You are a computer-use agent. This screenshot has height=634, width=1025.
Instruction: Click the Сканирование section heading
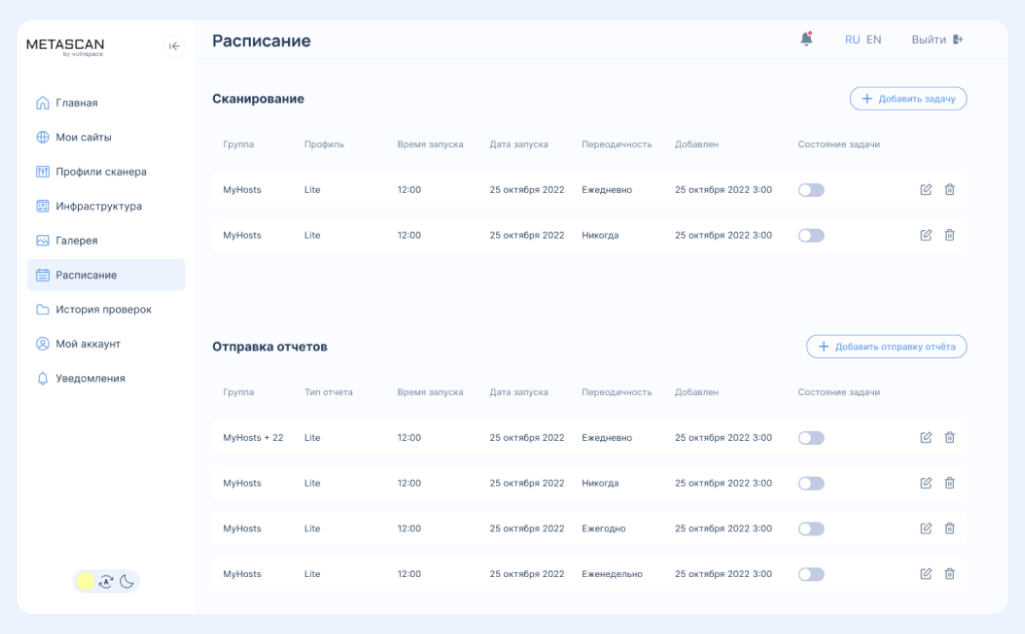tap(258, 99)
